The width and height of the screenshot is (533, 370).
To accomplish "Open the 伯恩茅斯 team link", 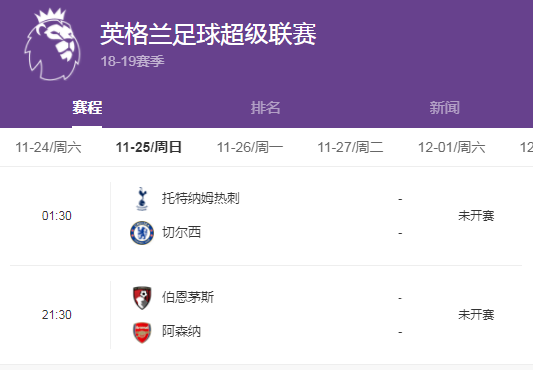I will tap(188, 297).
